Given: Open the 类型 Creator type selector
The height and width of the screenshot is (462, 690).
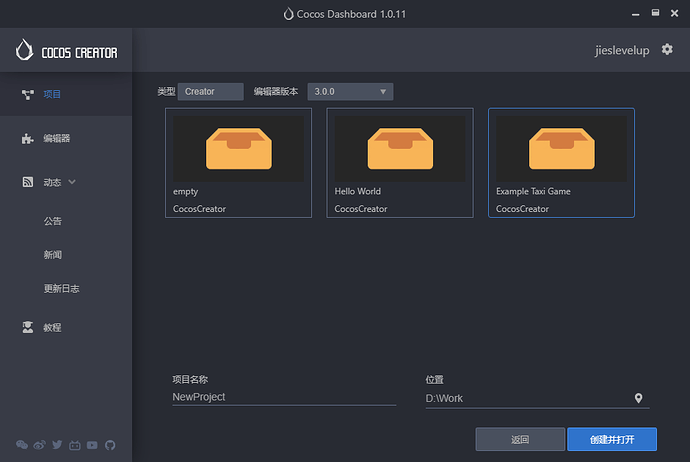Looking at the screenshot, I should click(211, 92).
